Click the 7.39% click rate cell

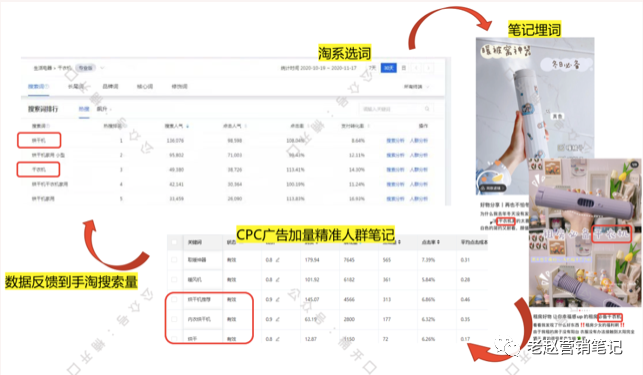pyautogui.click(x=429, y=260)
